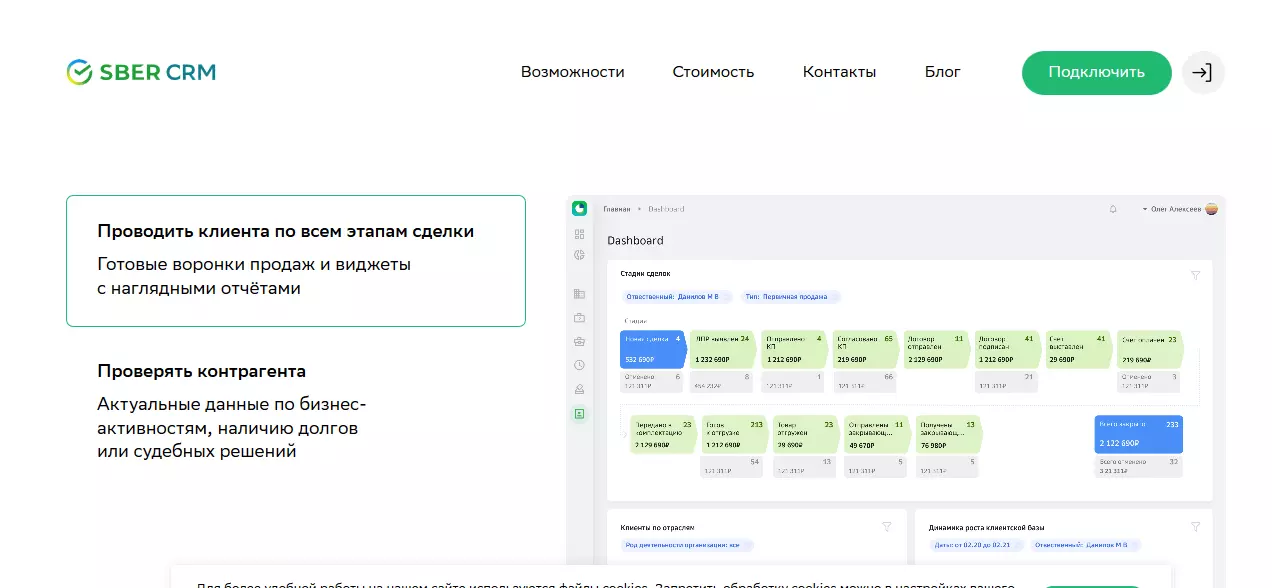
Task: Select the 'ЛПР выявлен 24' stage card
Action: [722, 349]
